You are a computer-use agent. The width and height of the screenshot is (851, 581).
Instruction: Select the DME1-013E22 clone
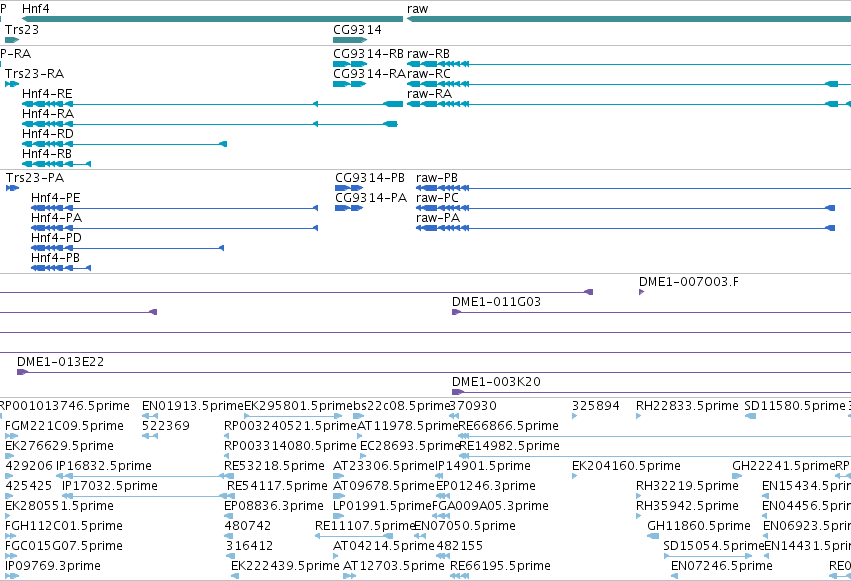[434, 372]
